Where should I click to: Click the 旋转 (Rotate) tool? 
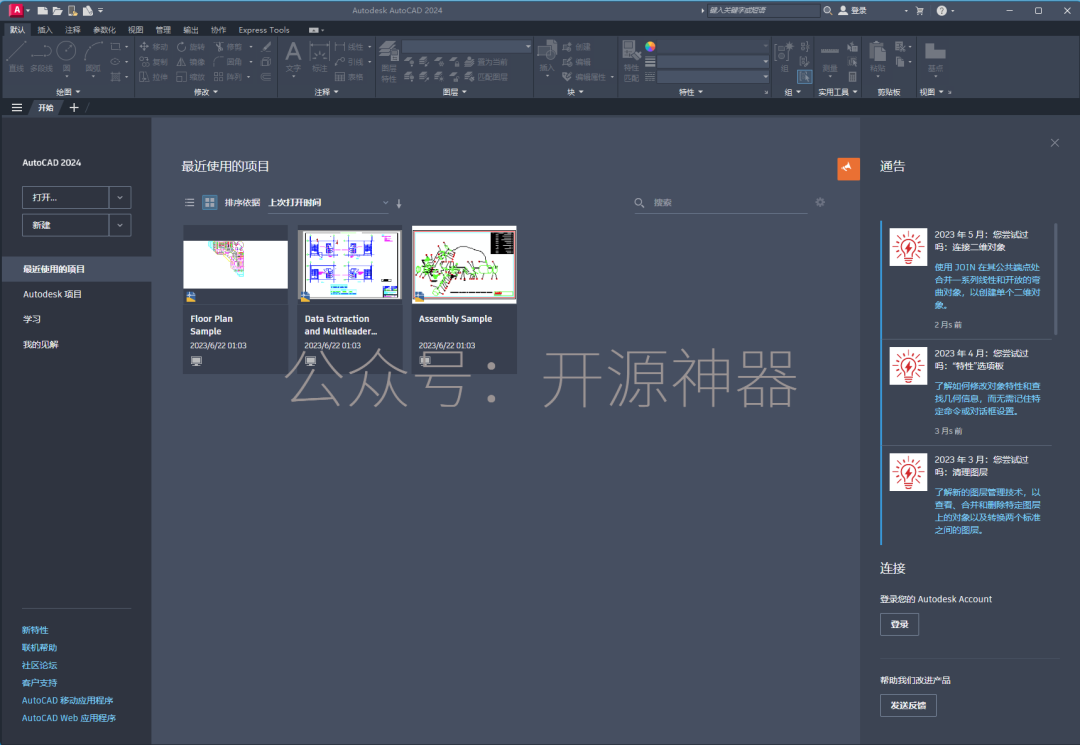point(191,47)
